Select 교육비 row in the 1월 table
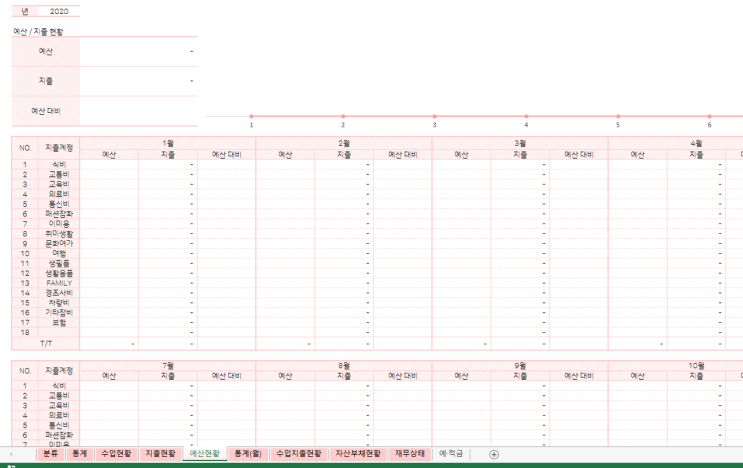 click(x=59, y=184)
